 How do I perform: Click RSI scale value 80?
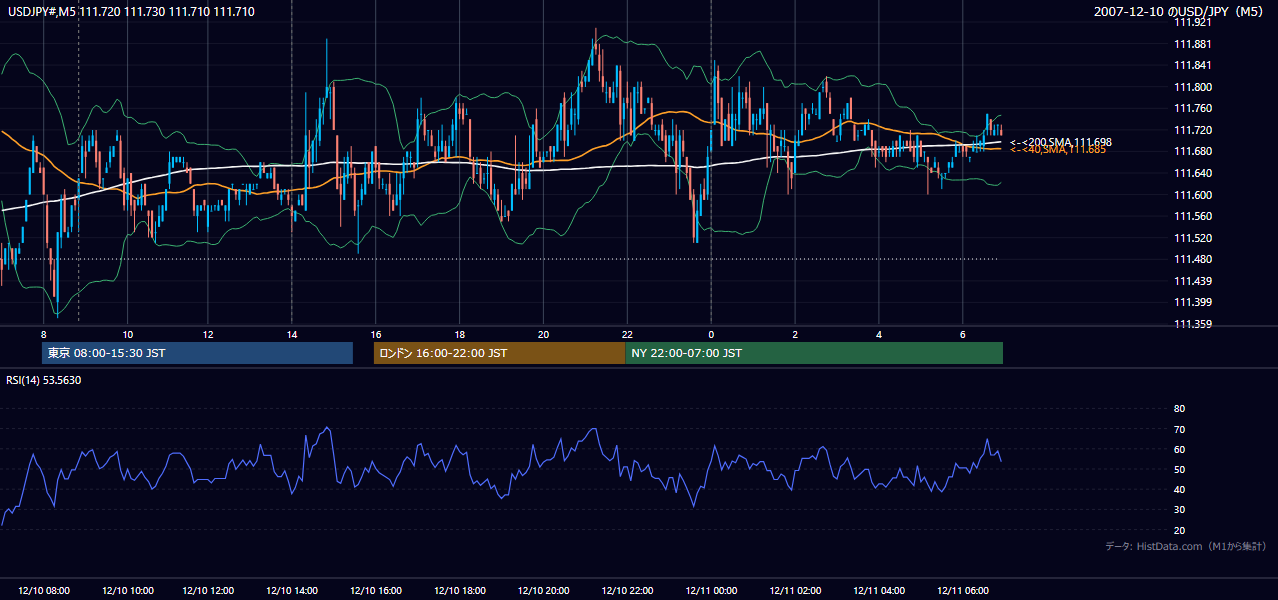pos(1179,409)
